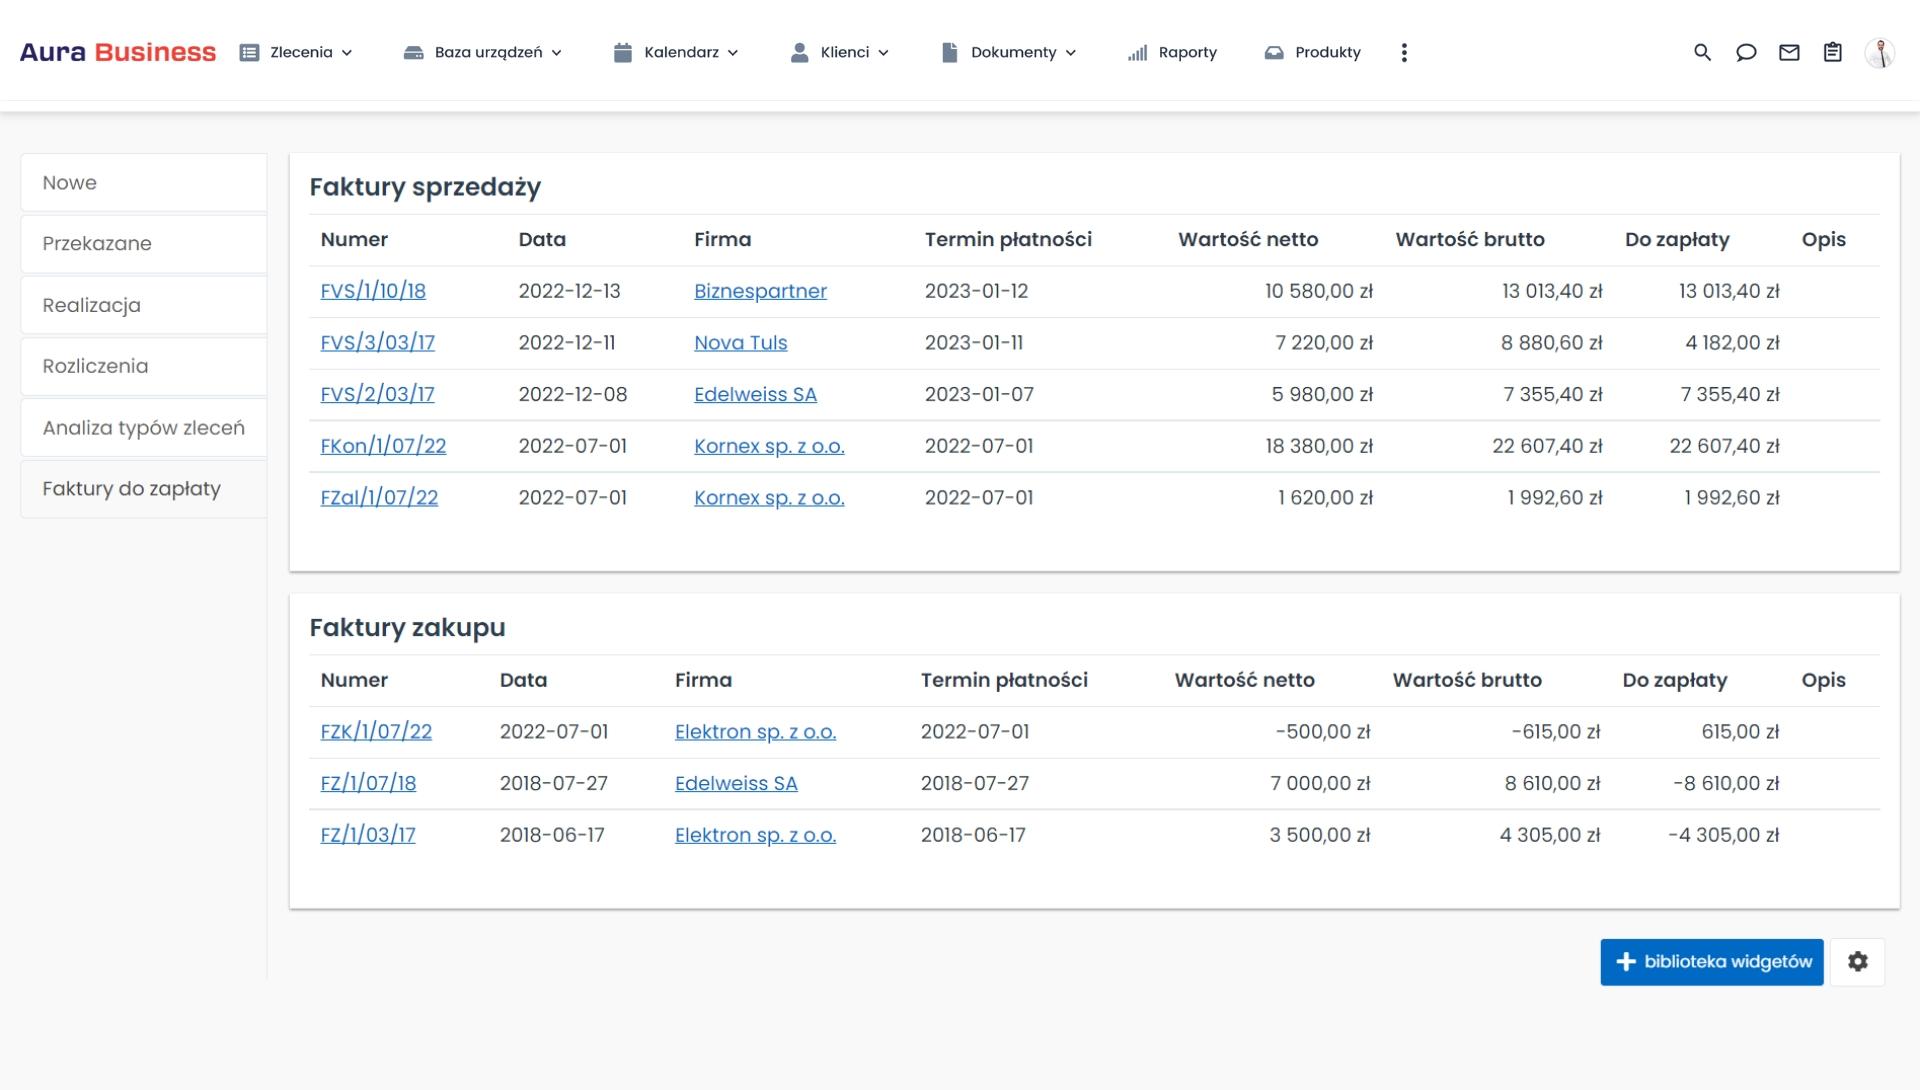
Task: Expand the Zlecenia dropdown chevron
Action: tap(347, 53)
